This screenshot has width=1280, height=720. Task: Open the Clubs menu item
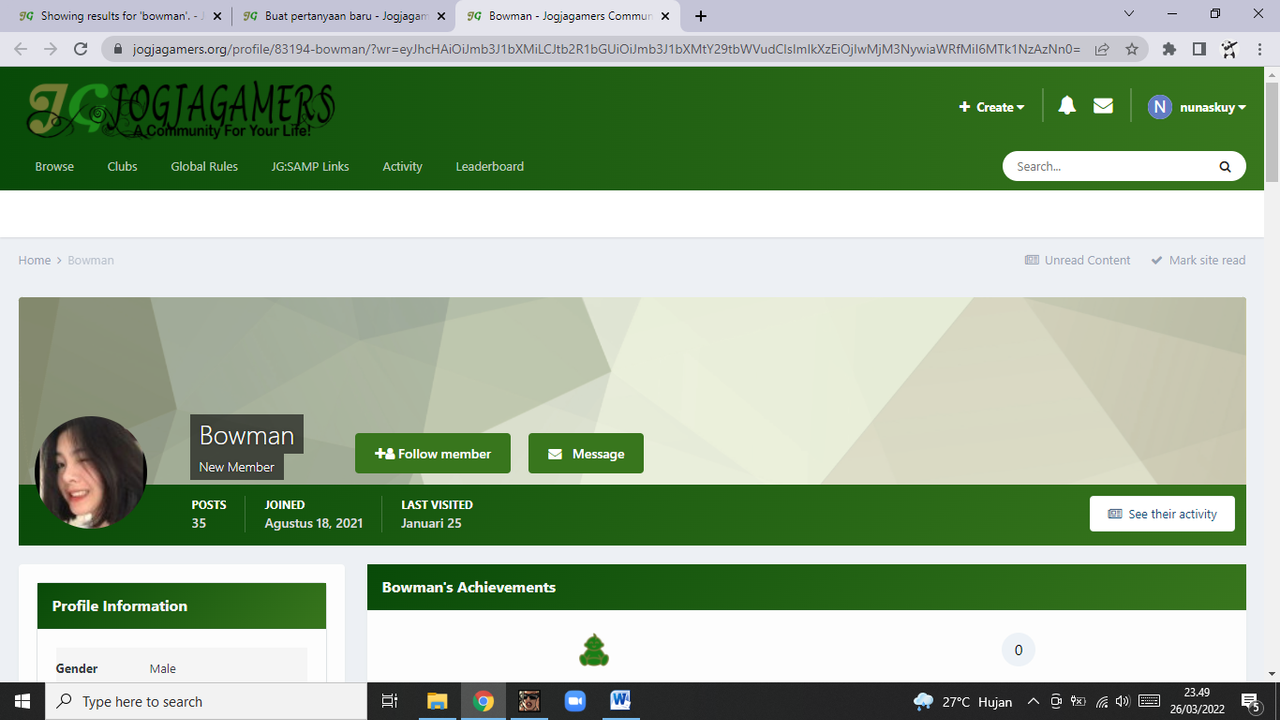tap(122, 166)
